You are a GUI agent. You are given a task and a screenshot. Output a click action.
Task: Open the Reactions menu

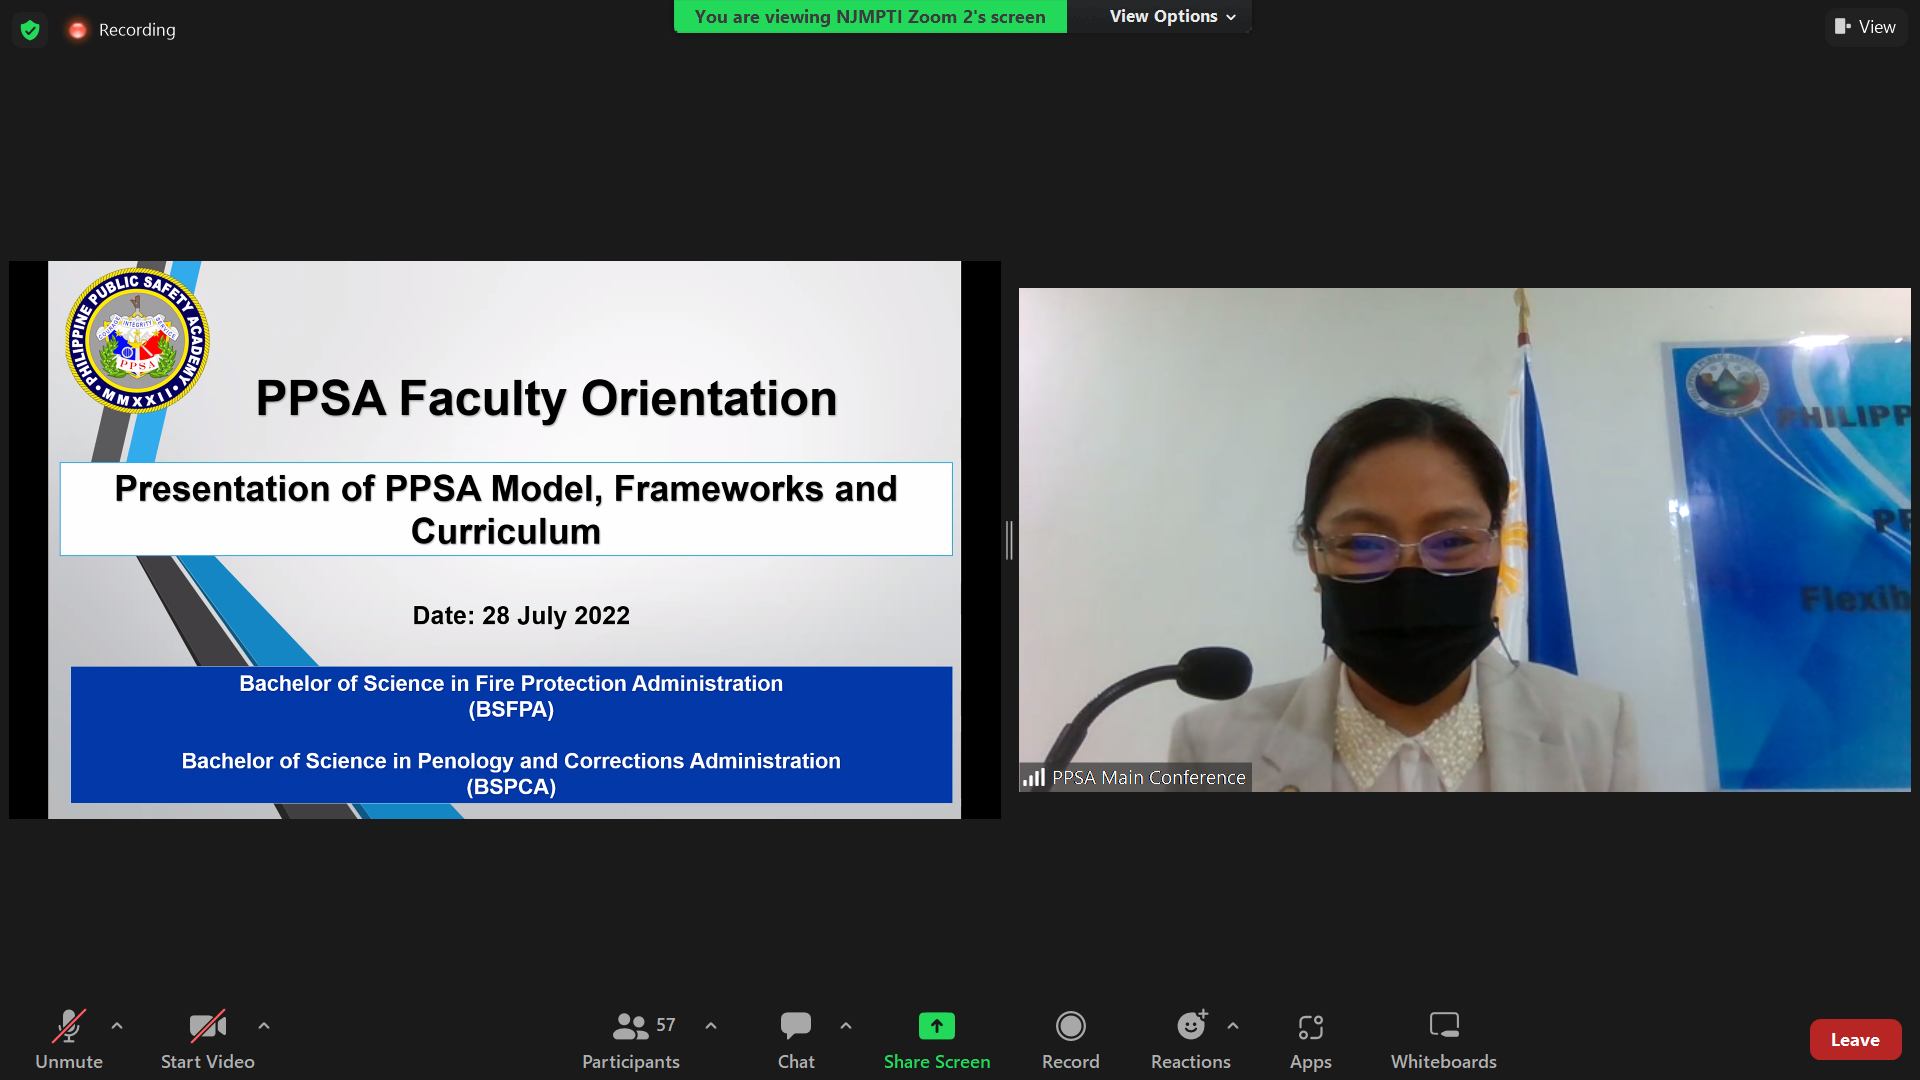[1190, 1040]
